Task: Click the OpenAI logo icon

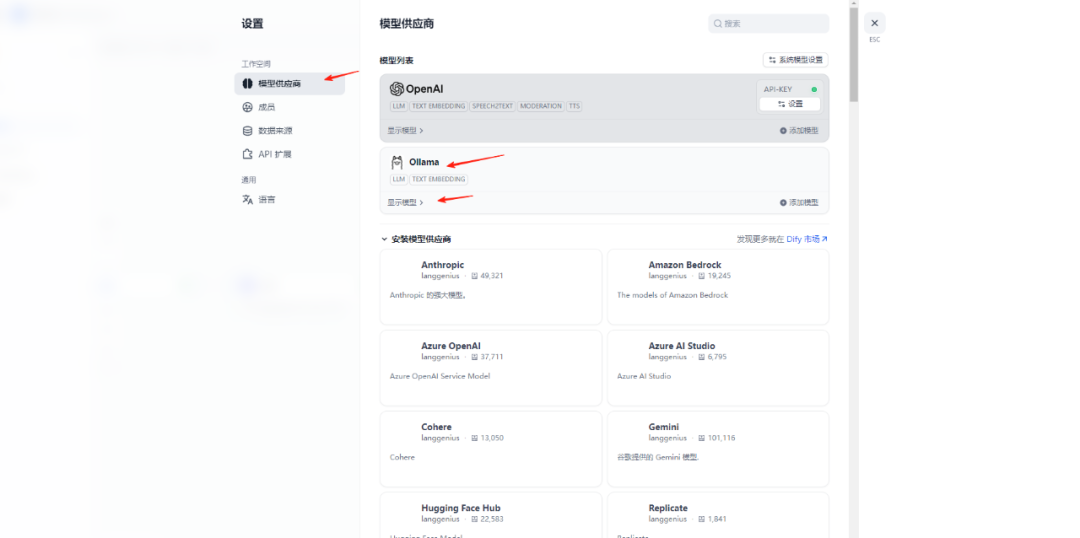Action: pyautogui.click(x=396, y=89)
